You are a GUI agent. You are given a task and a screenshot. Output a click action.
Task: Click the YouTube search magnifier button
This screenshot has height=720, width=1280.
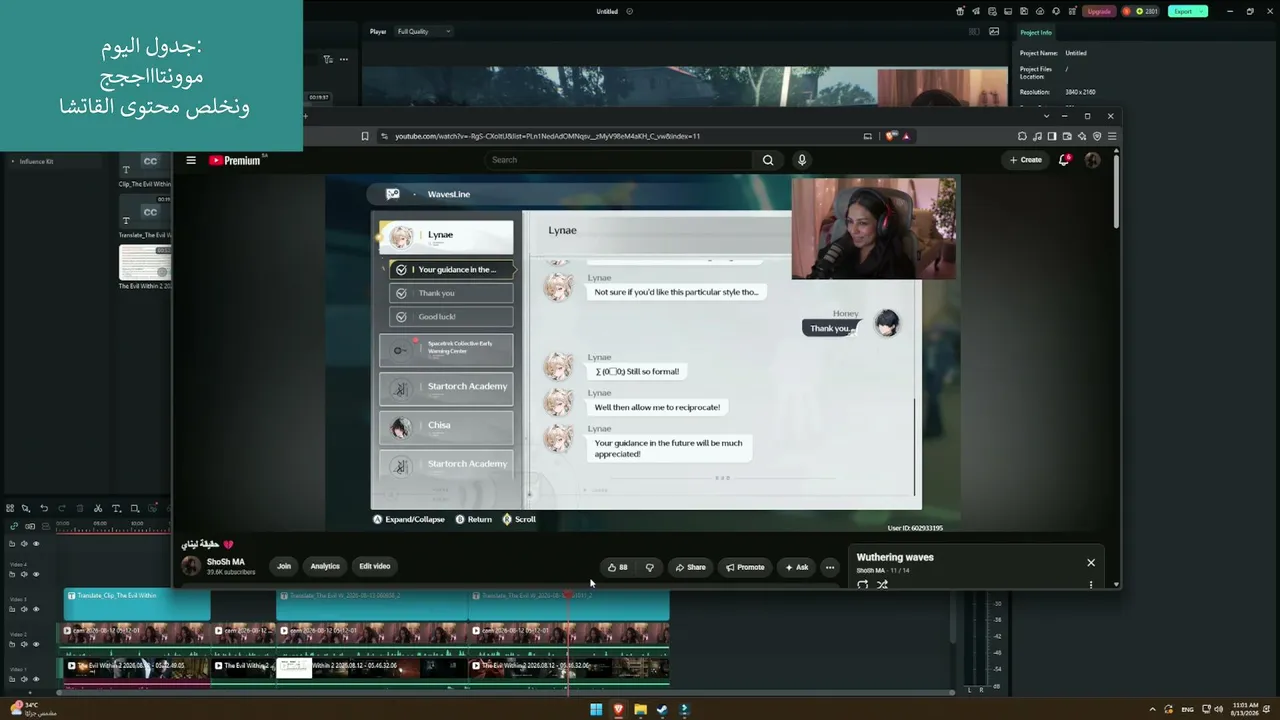[x=768, y=160]
